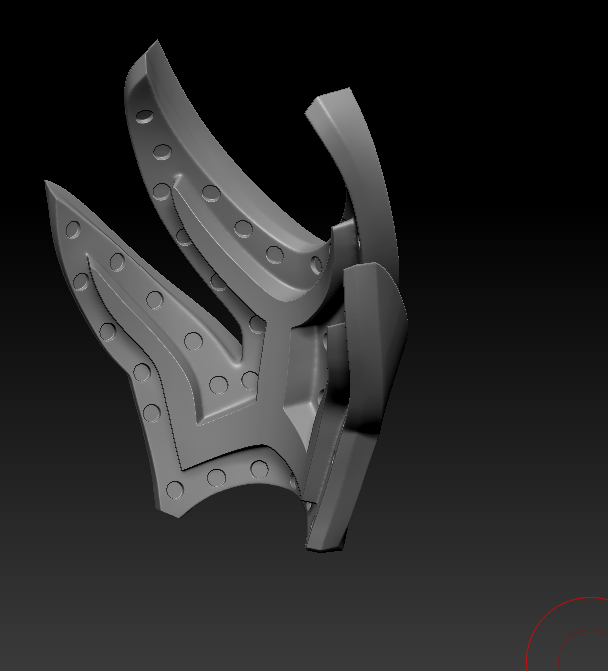Click the rightmost rivet on the bottom edge row

260,468
